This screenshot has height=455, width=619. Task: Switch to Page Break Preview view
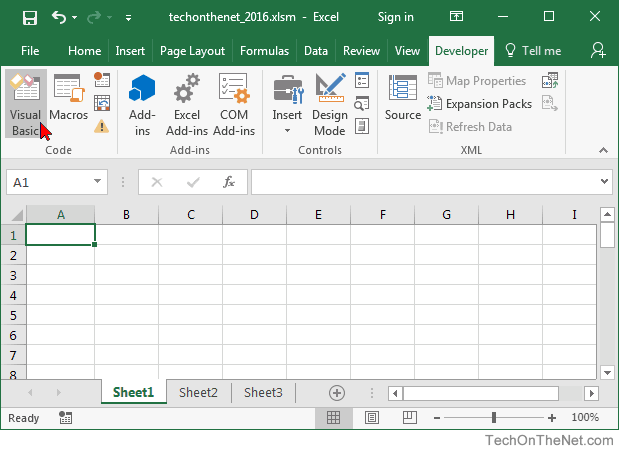pos(408,417)
